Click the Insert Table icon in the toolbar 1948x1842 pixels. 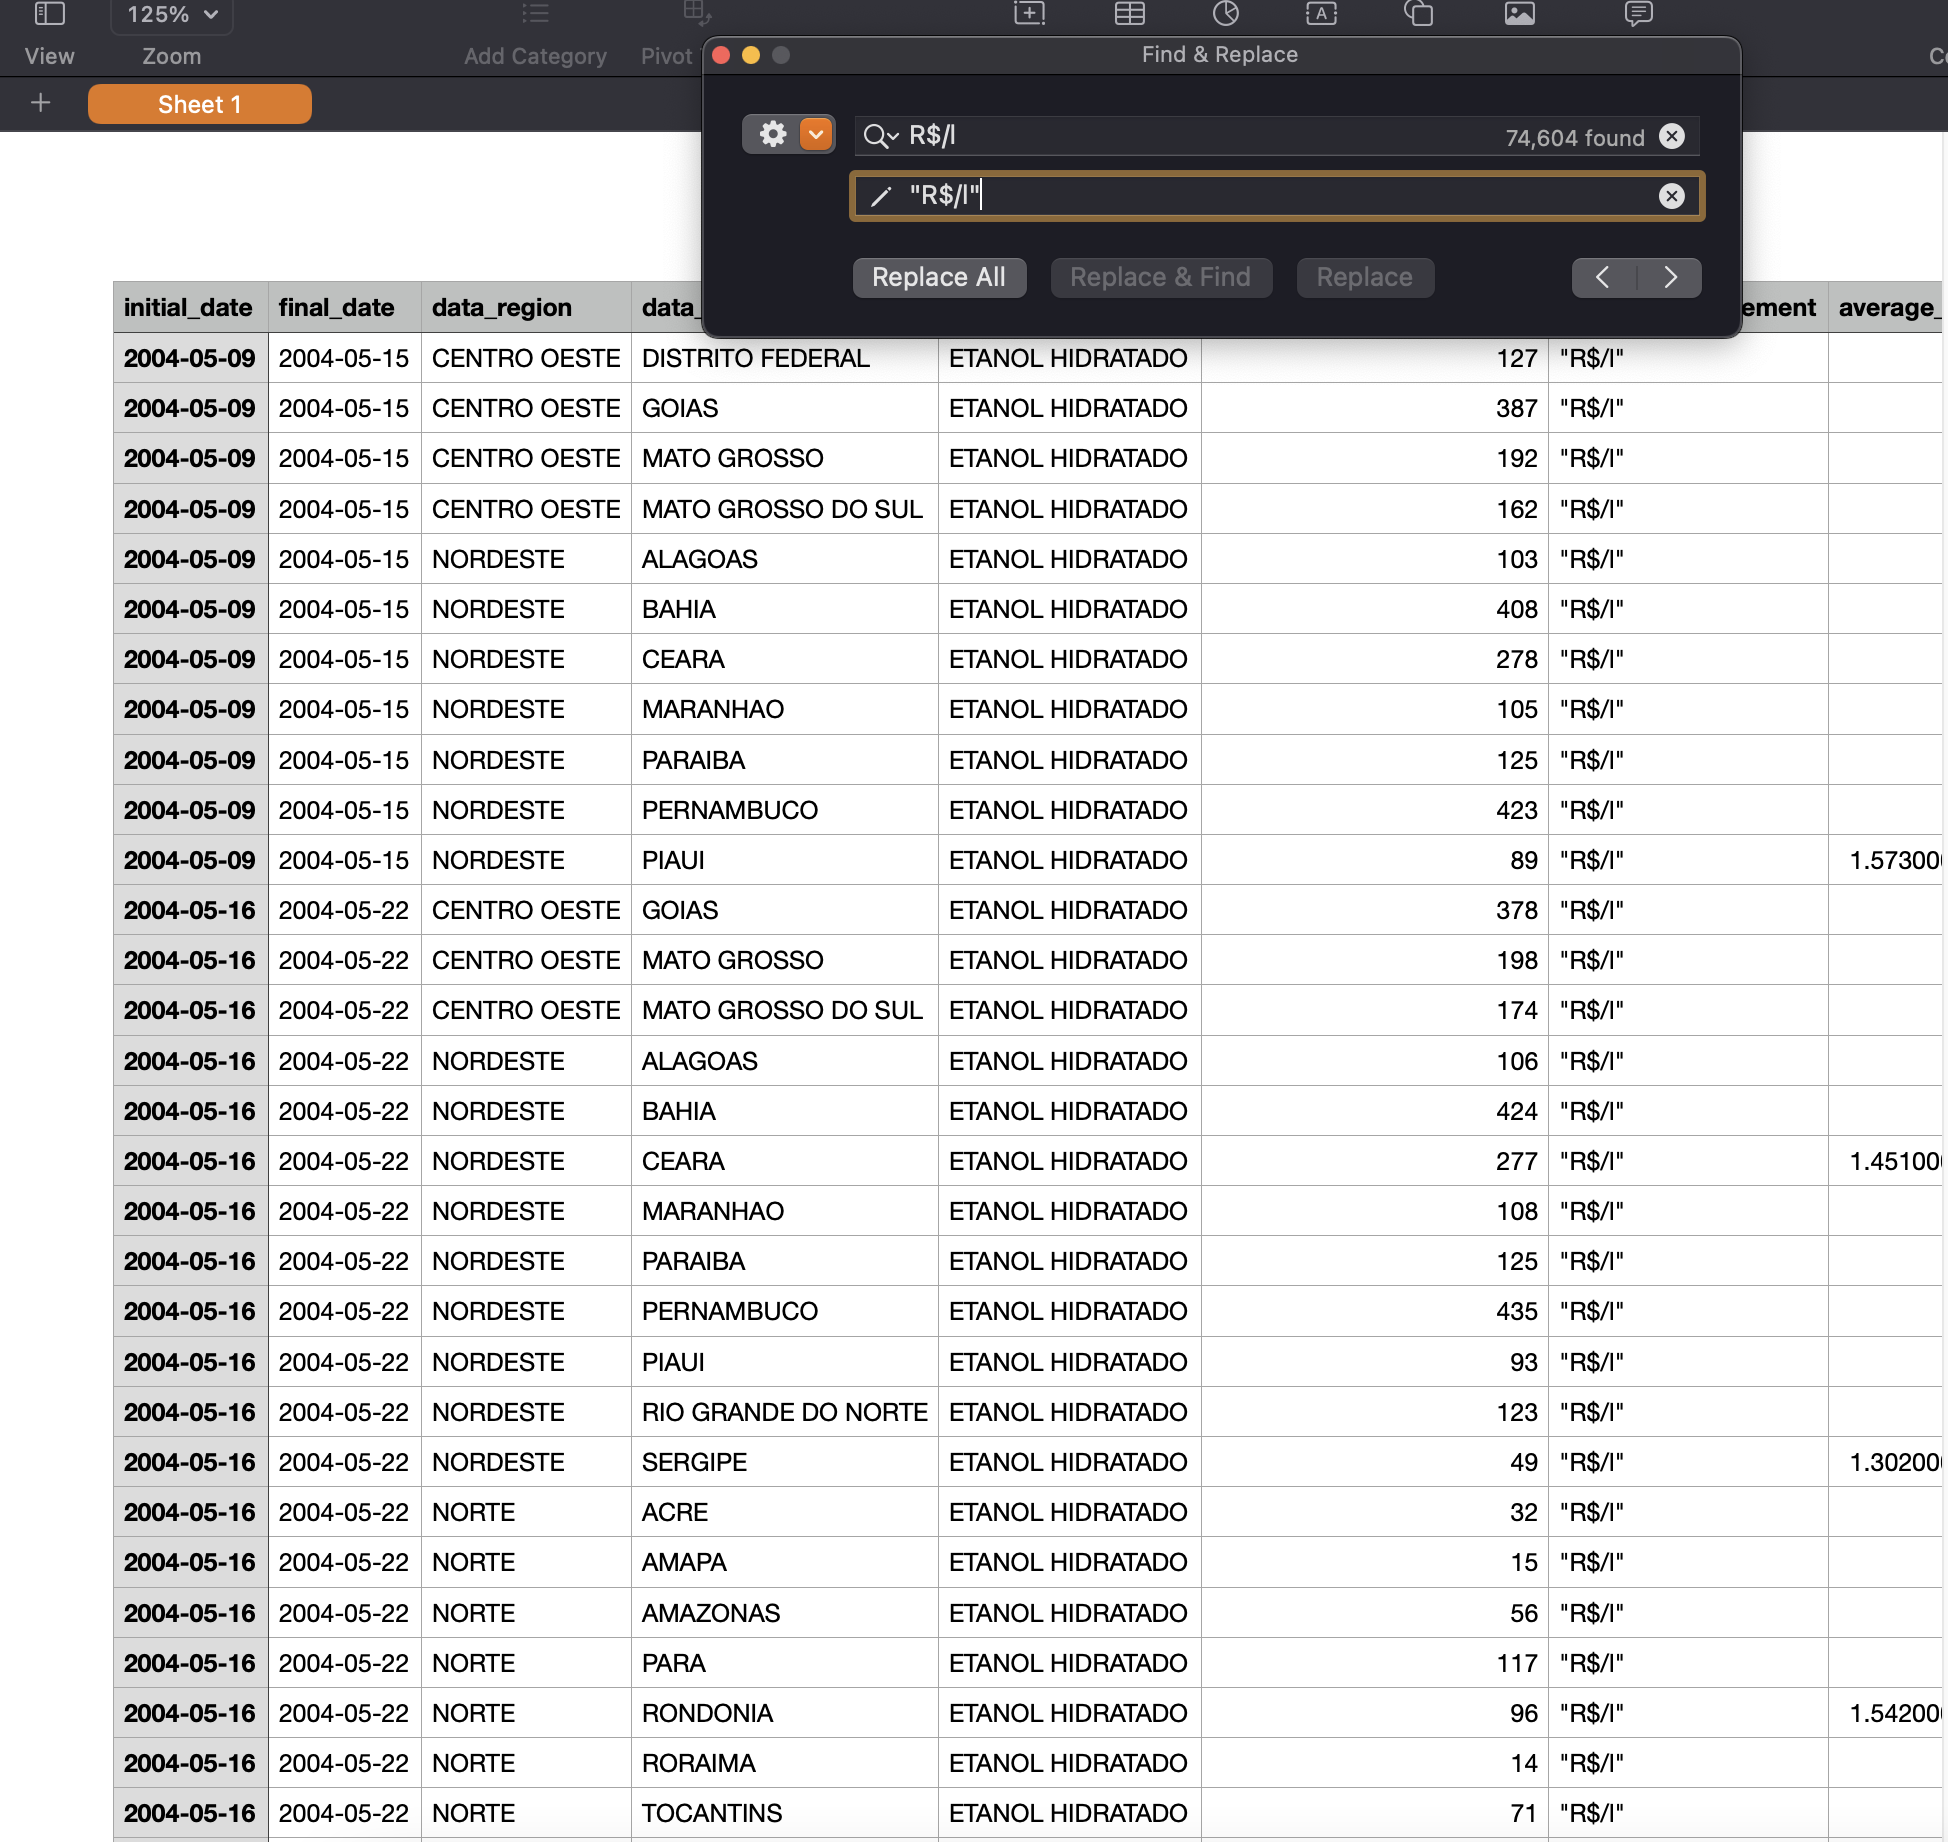click(1129, 15)
